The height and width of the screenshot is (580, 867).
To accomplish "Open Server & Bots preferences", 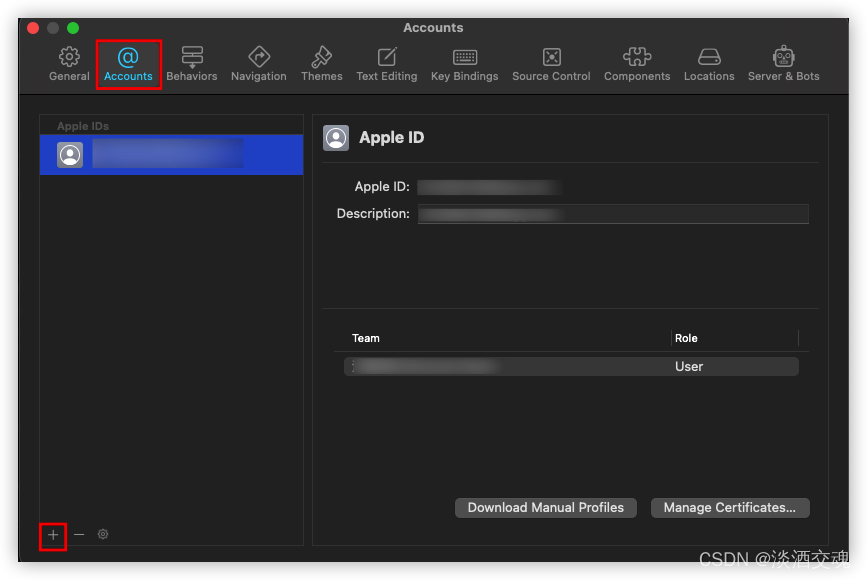I will tap(784, 64).
